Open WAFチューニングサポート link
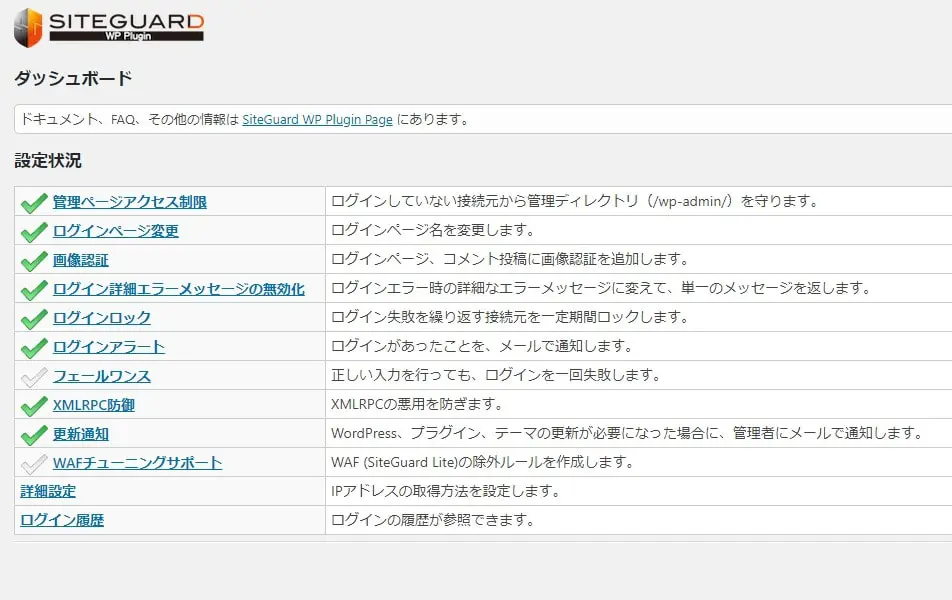The image size is (952, 600). (x=138, y=463)
